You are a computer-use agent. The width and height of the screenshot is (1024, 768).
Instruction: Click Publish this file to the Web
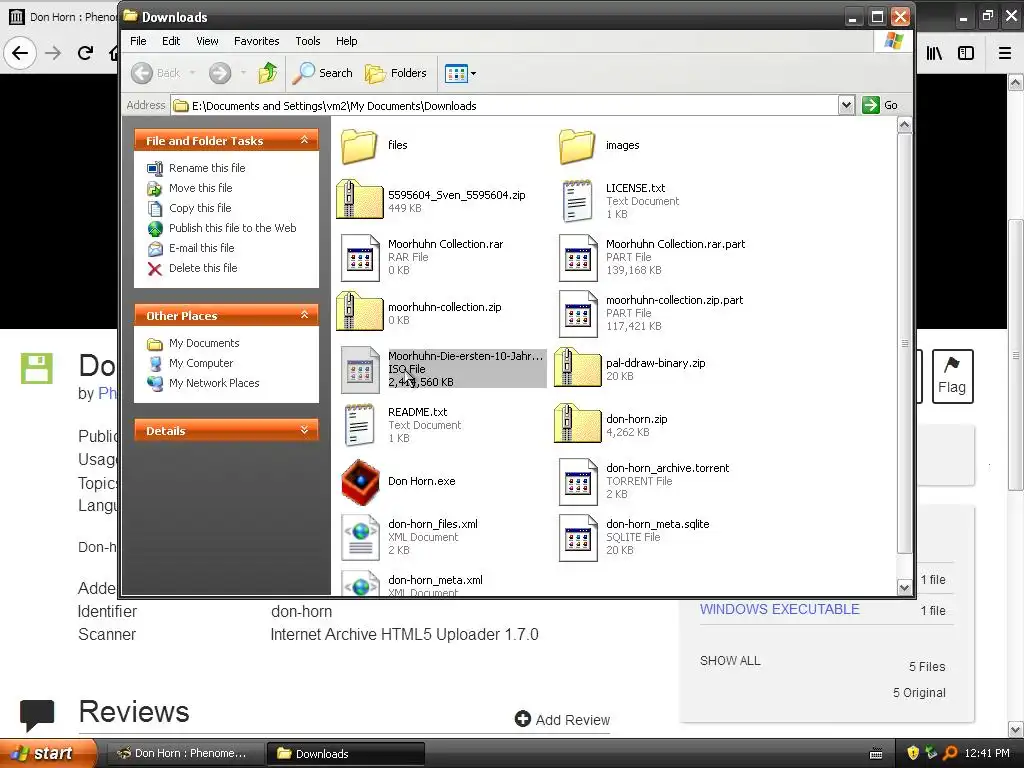tap(232, 228)
